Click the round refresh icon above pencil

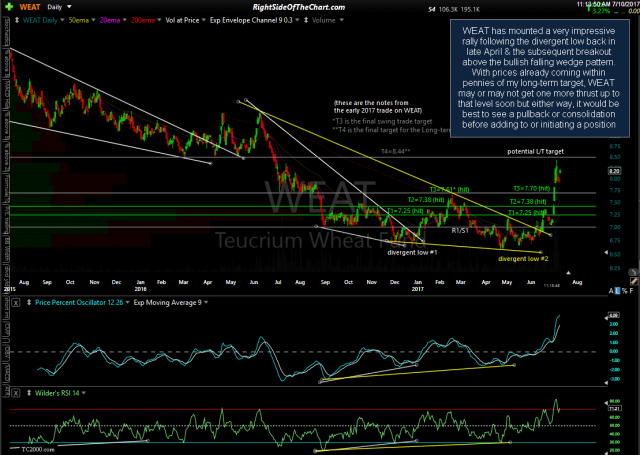633,272
